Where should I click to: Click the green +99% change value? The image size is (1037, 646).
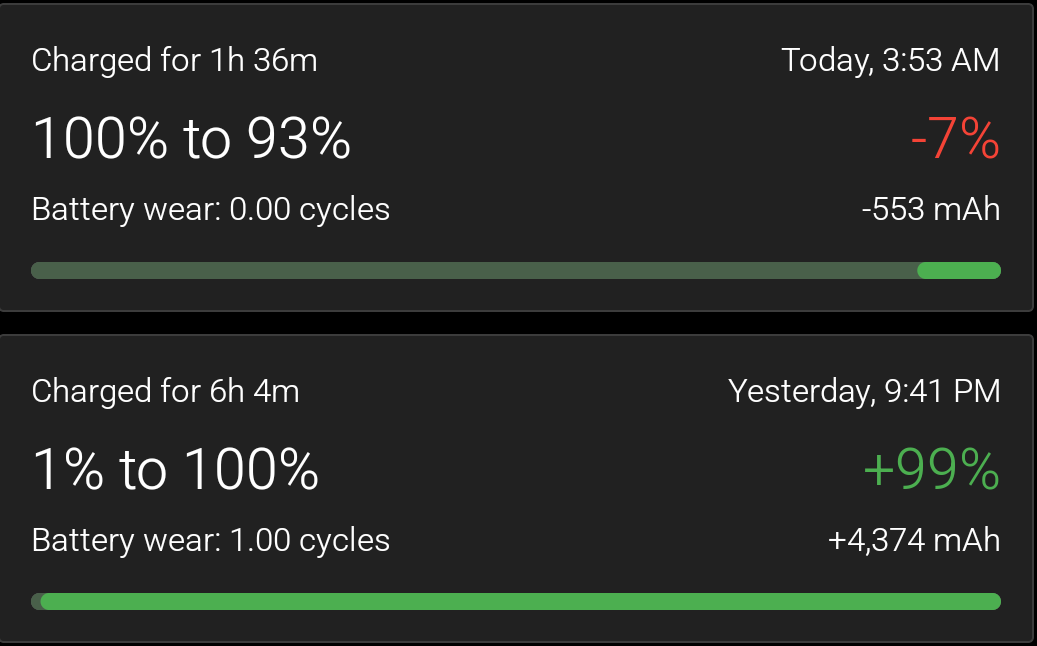pos(930,469)
